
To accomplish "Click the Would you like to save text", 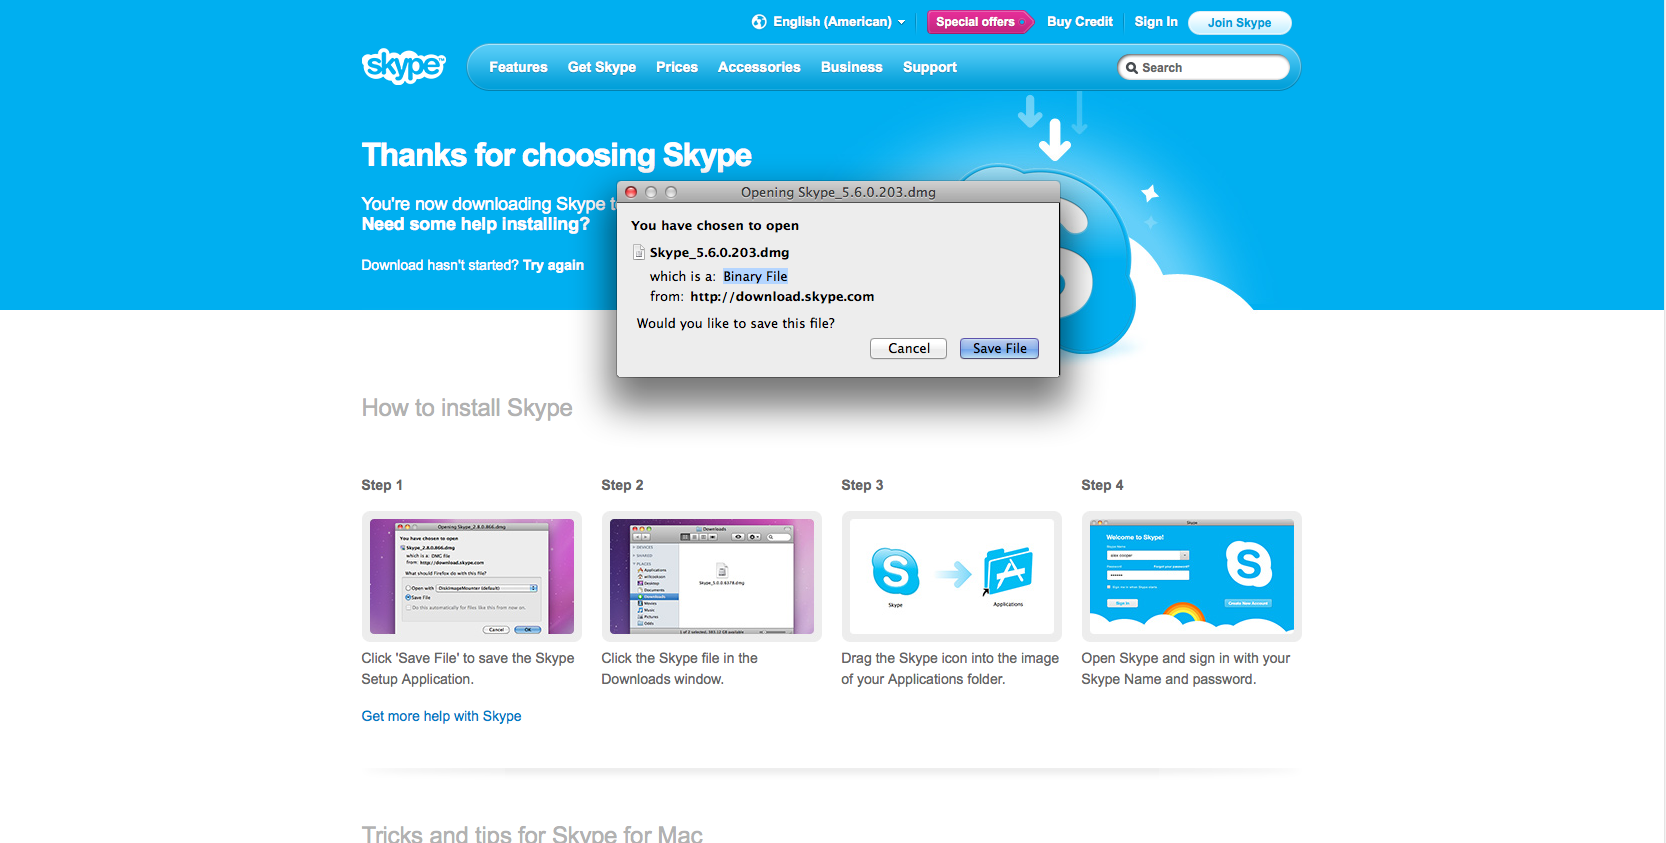I will (736, 324).
